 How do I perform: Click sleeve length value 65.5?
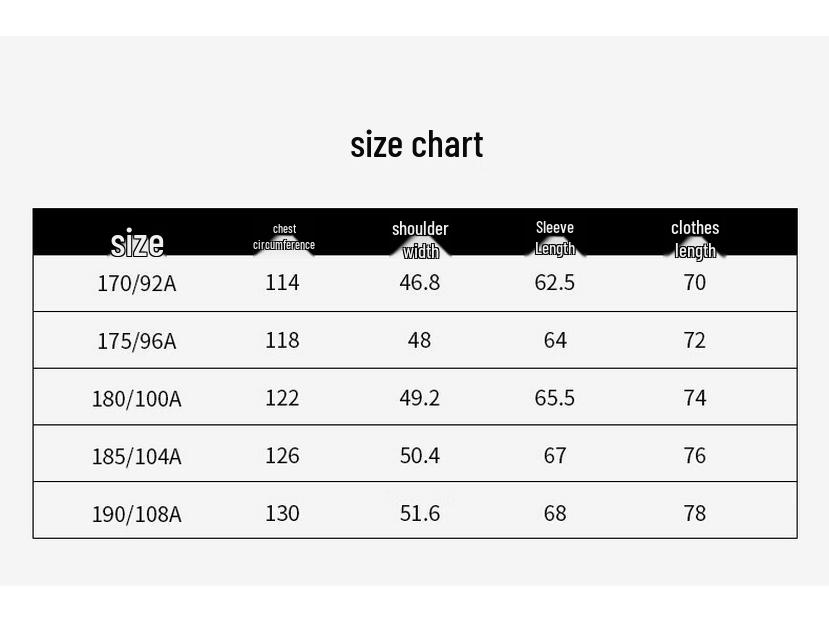(555, 397)
